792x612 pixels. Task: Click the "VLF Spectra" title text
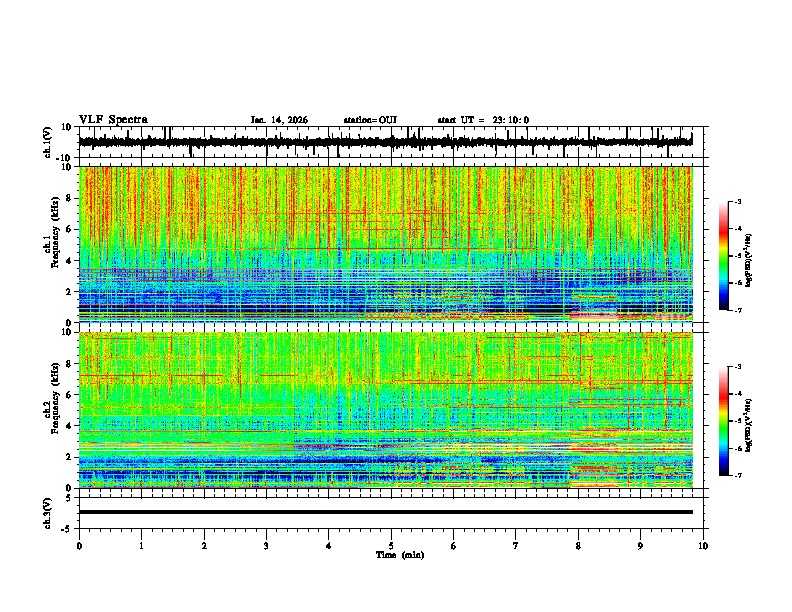113,120
